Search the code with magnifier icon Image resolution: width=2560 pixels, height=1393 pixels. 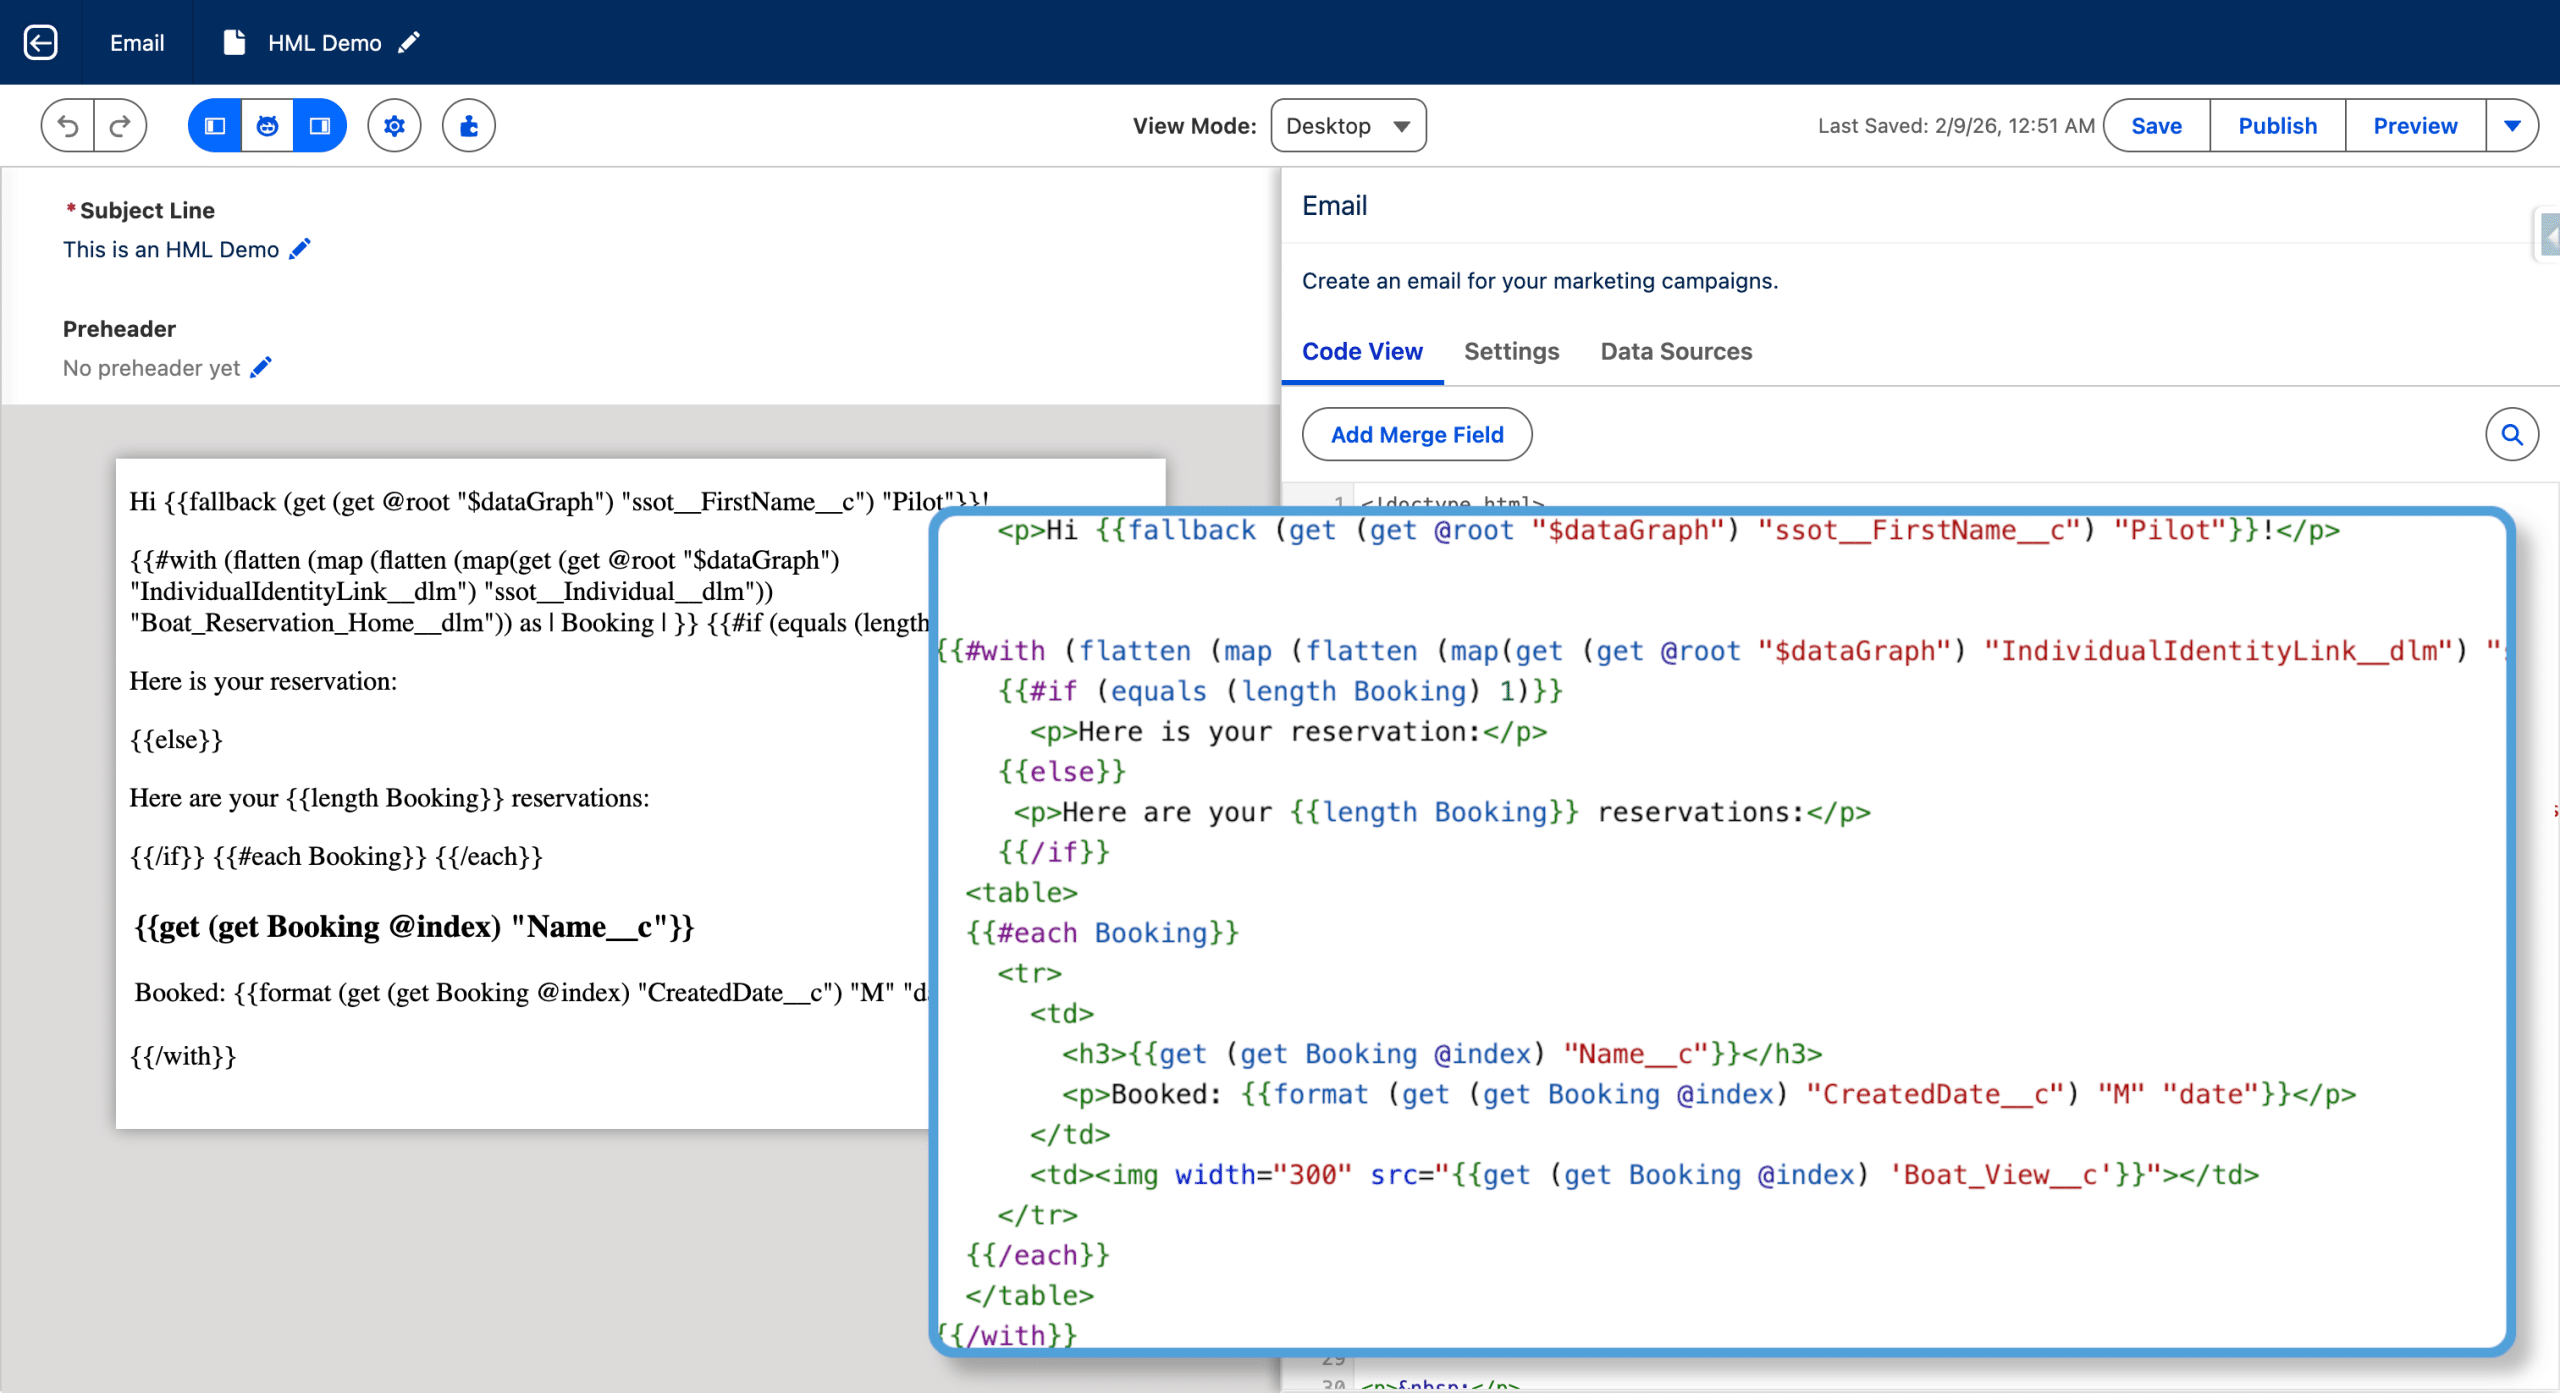[2511, 435]
